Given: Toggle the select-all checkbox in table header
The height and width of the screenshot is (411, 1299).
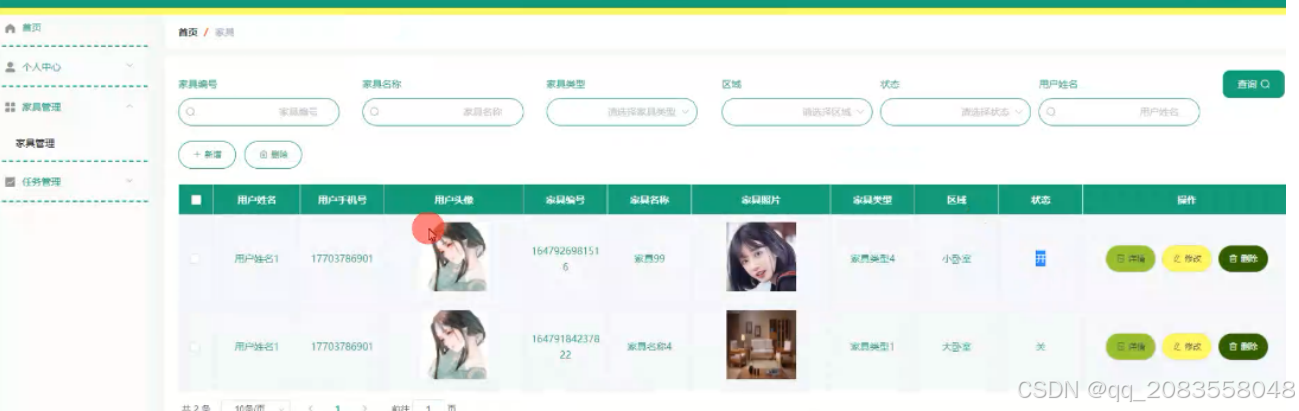Looking at the screenshot, I should point(196,200).
